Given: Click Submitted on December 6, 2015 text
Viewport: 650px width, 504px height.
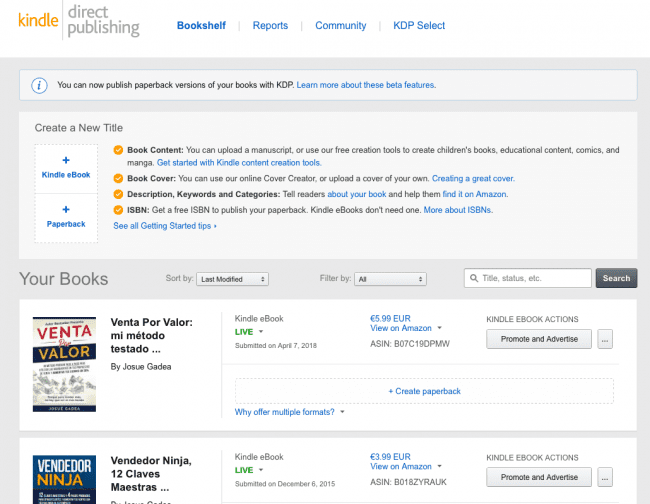Looking at the screenshot, I should coord(285,484).
